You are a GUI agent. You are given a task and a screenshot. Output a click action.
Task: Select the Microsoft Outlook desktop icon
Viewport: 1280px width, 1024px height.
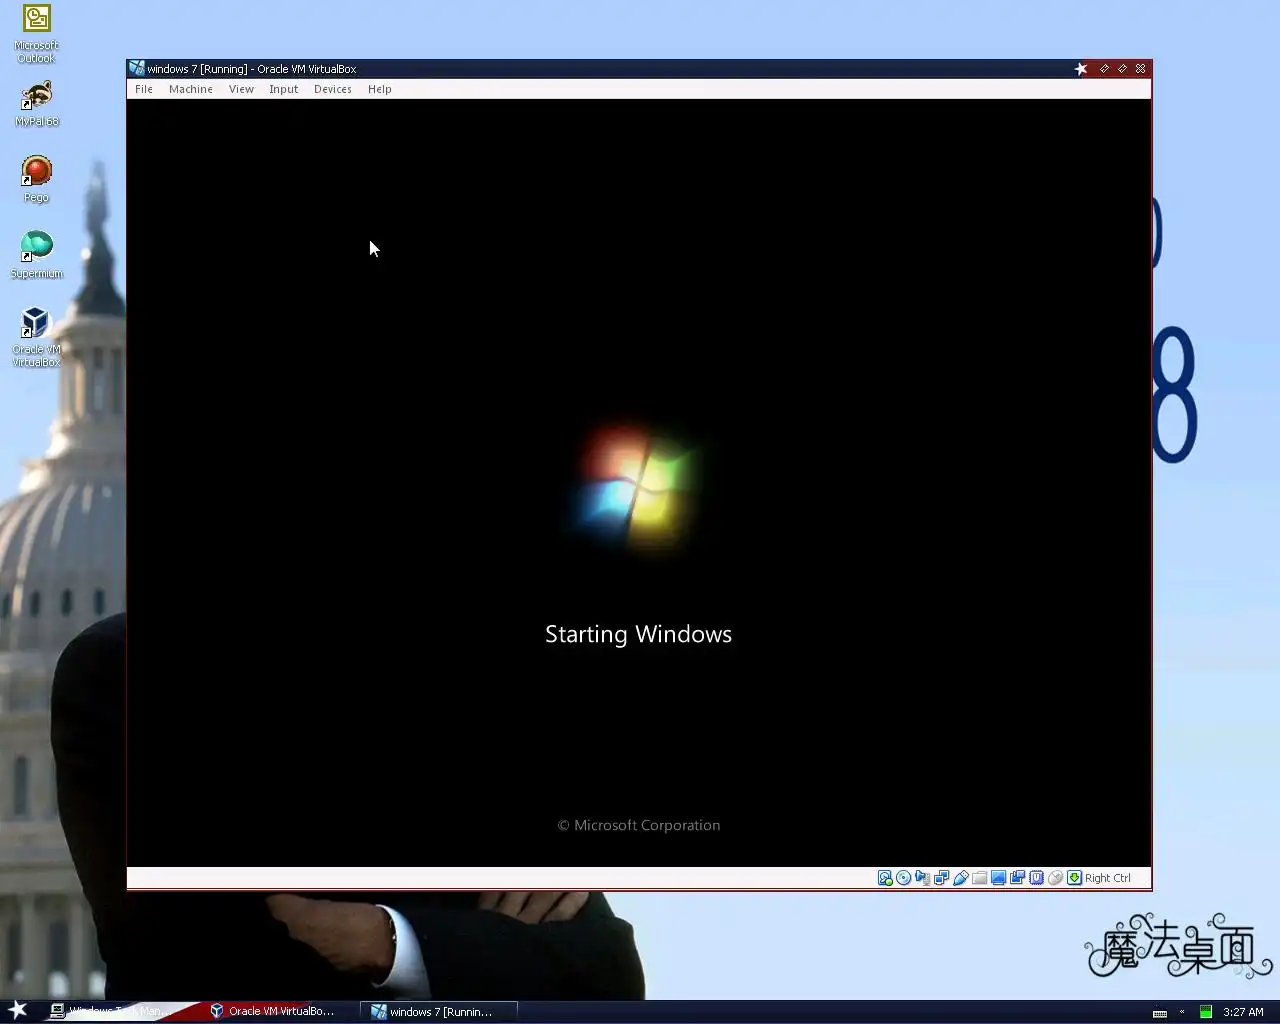(x=36, y=34)
